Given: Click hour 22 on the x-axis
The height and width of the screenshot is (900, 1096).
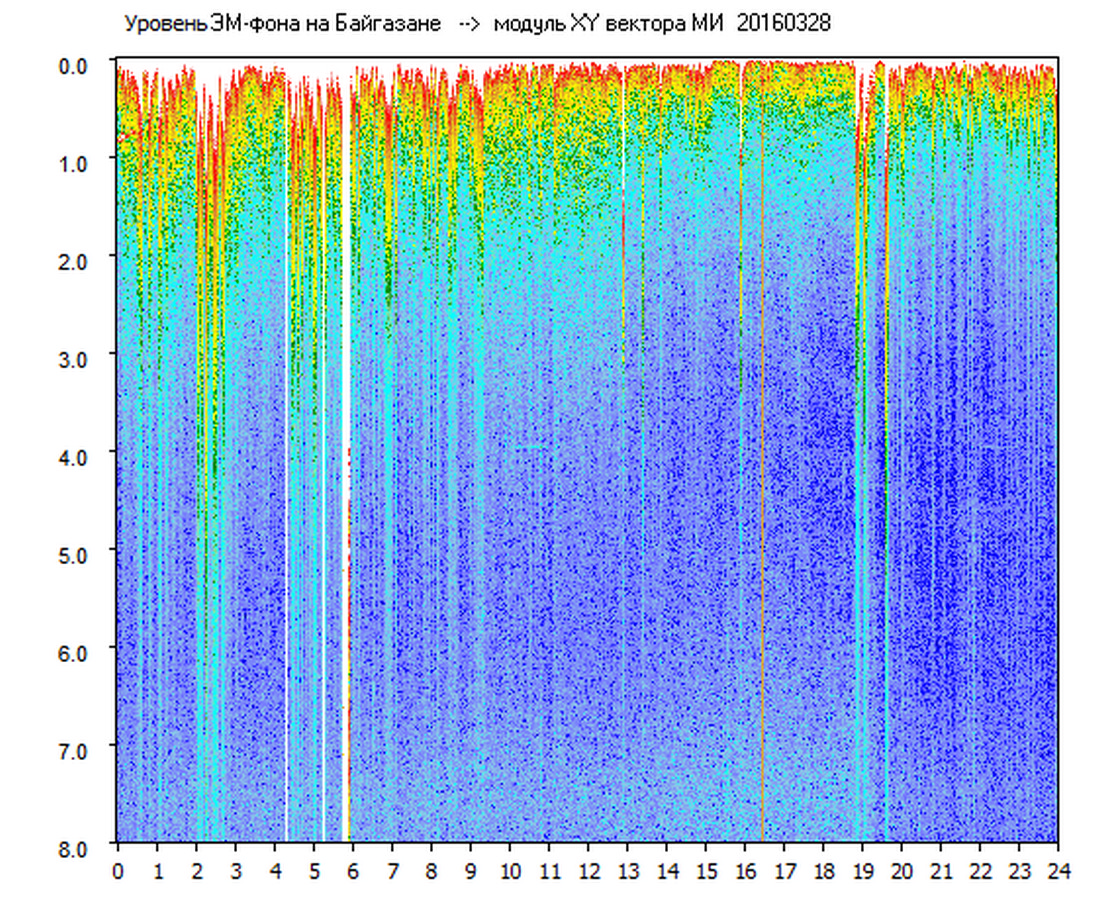Looking at the screenshot, I should [980, 871].
